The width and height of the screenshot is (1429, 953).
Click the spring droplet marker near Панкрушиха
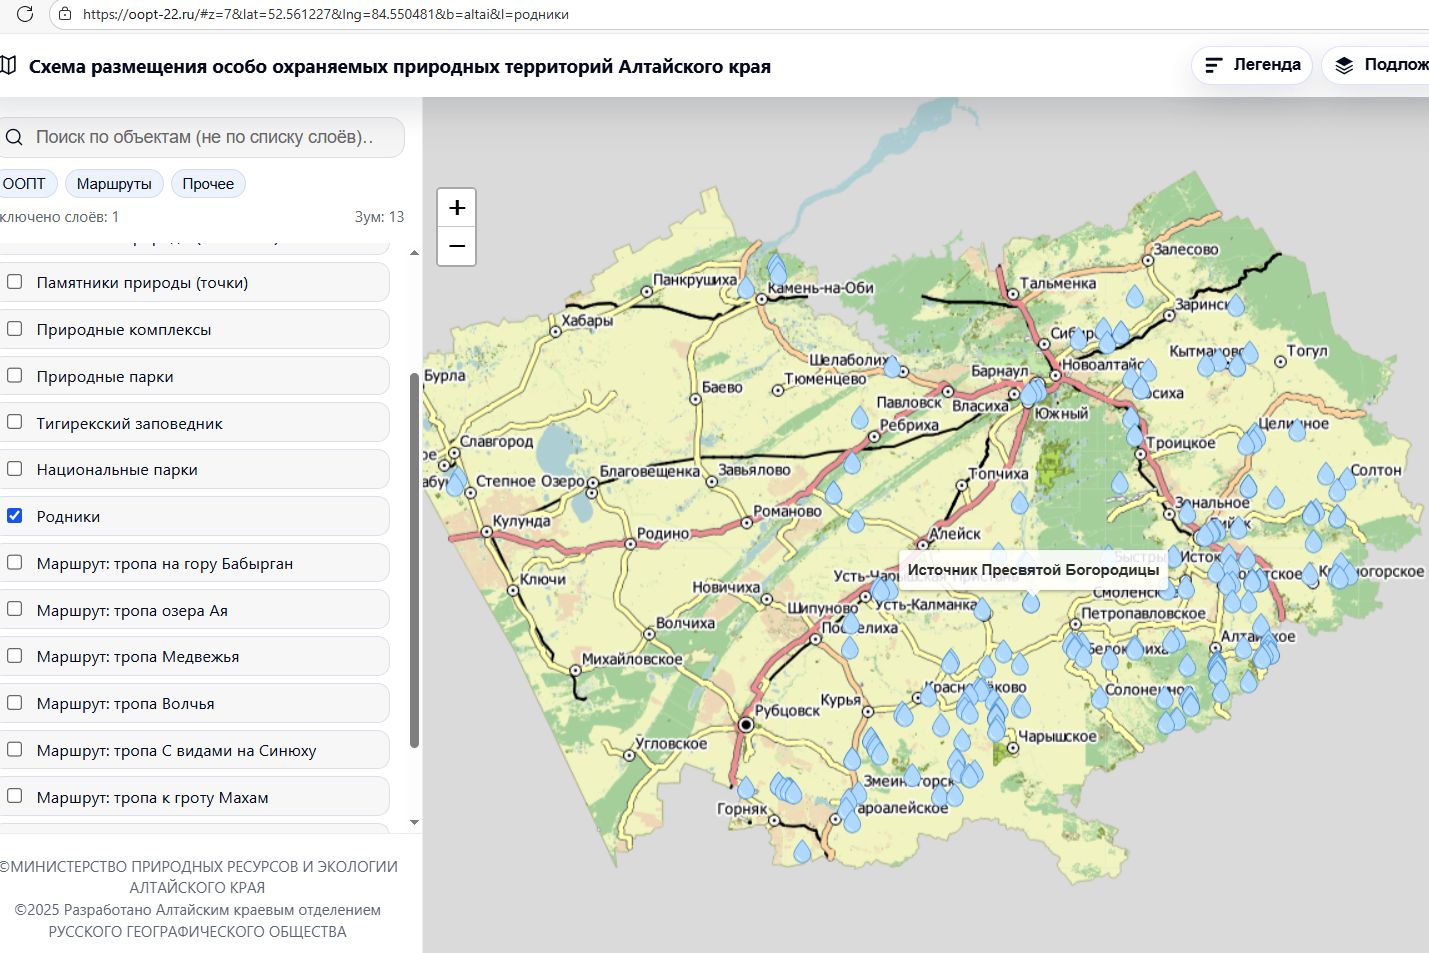pyautogui.click(x=746, y=288)
